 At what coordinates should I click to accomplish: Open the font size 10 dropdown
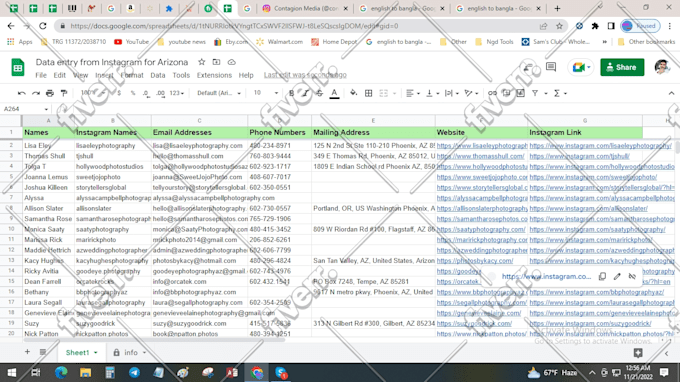pyautogui.click(x=265, y=93)
